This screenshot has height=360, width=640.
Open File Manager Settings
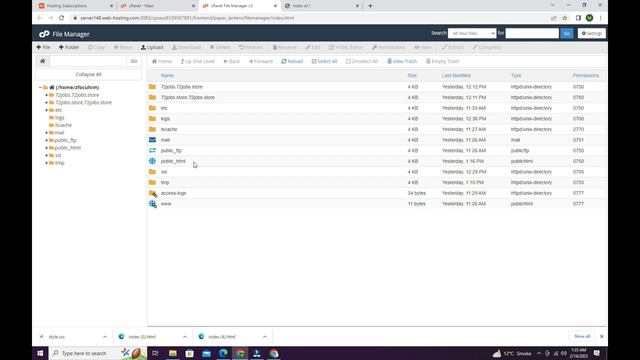[x=591, y=33]
